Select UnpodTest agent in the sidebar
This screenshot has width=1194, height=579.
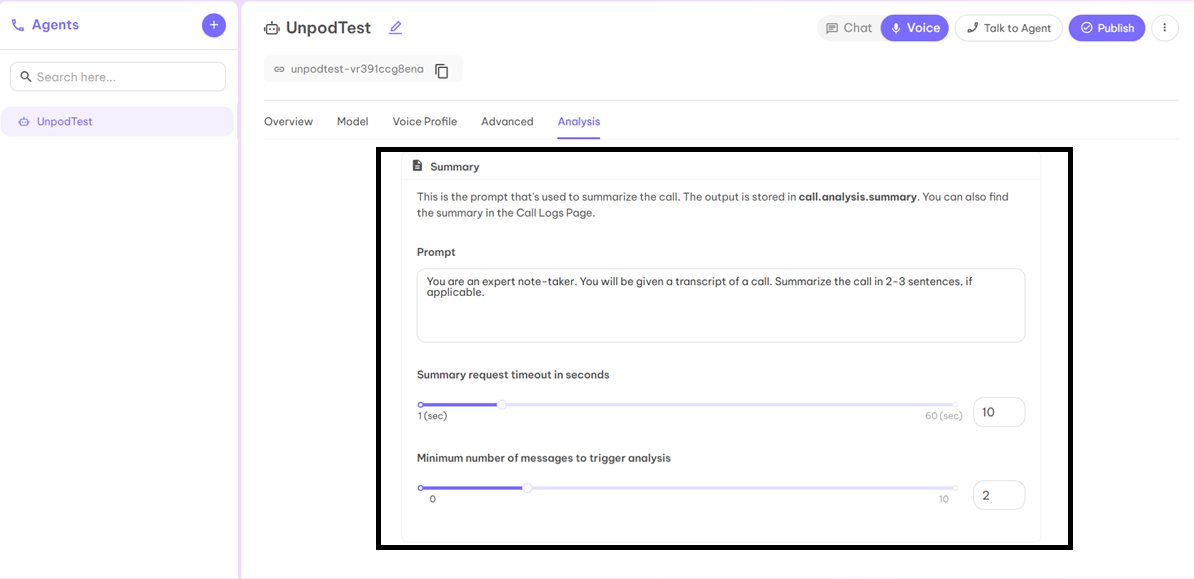click(x=117, y=120)
